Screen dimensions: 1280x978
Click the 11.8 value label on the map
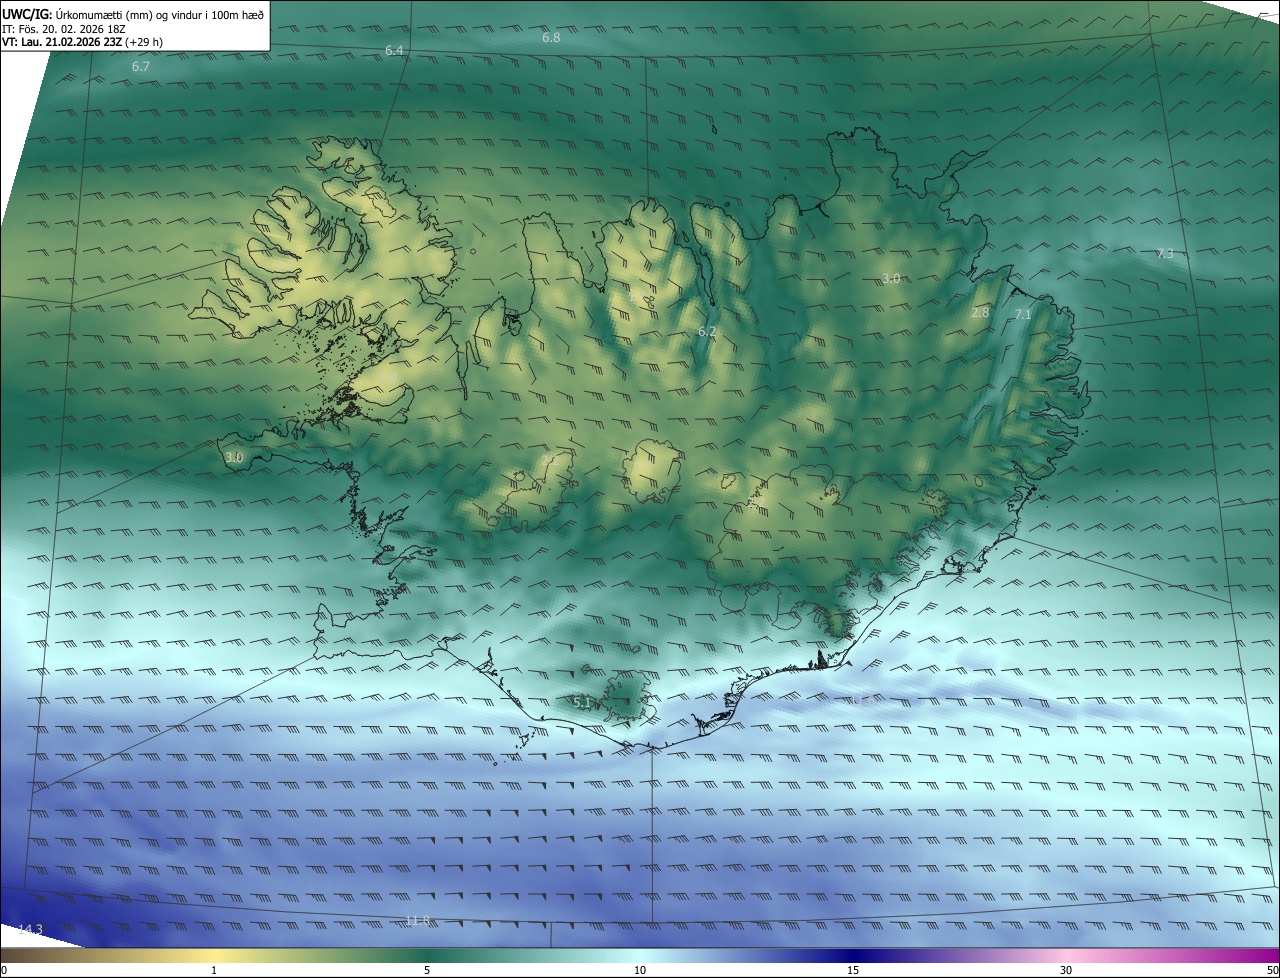[417, 921]
